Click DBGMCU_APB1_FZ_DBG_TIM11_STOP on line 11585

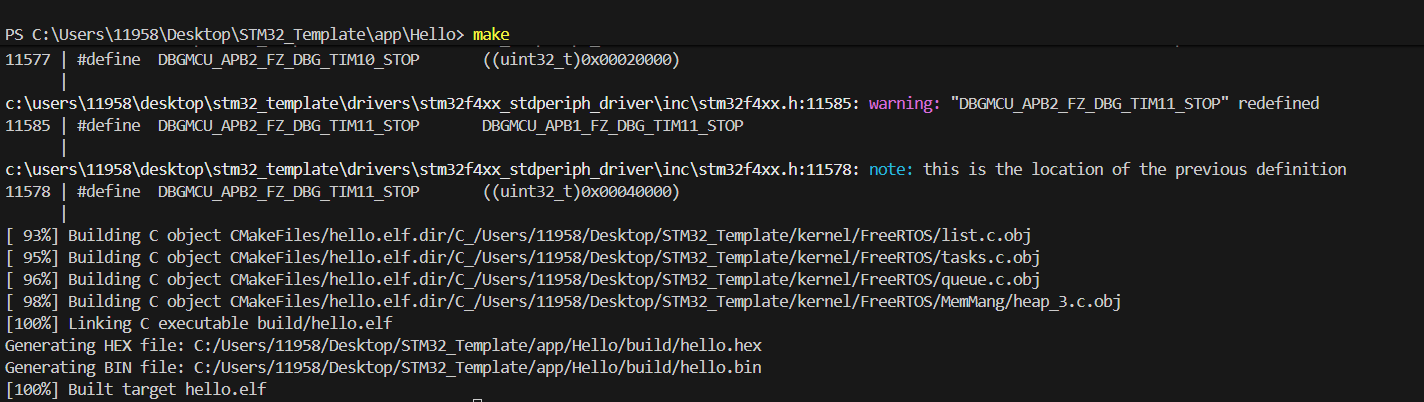tap(612, 126)
